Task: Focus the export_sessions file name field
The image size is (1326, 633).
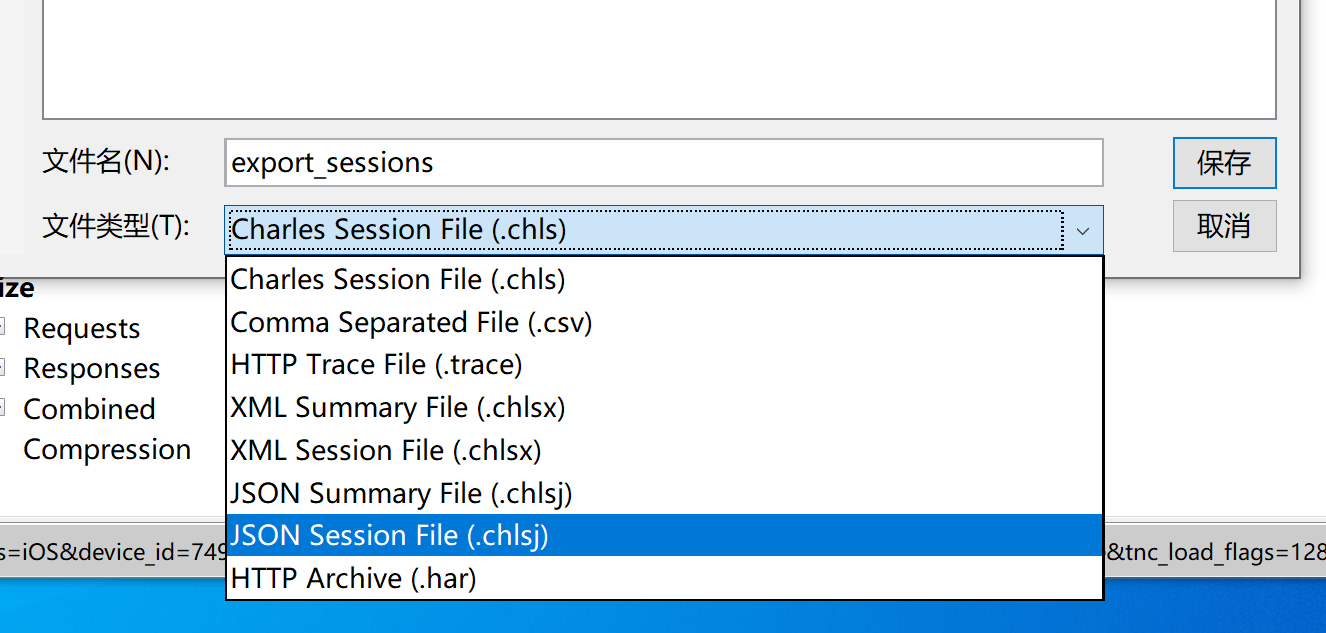Action: (663, 163)
